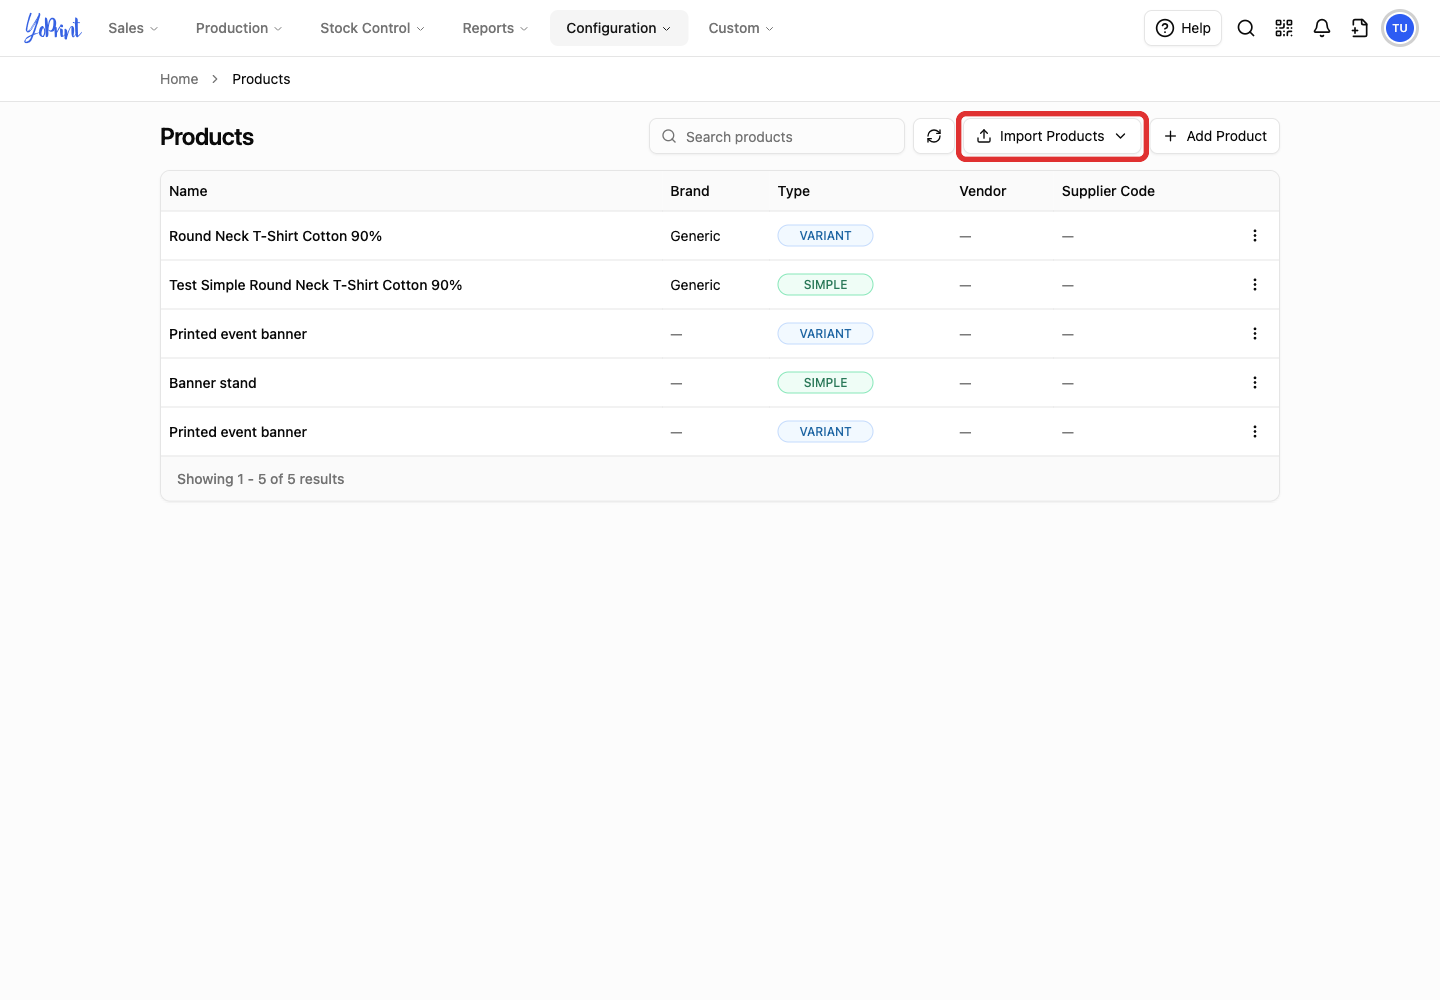Click SIMPLE badge in Banner stand row
Viewport: 1440px width, 1000px height.
coord(825,383)
